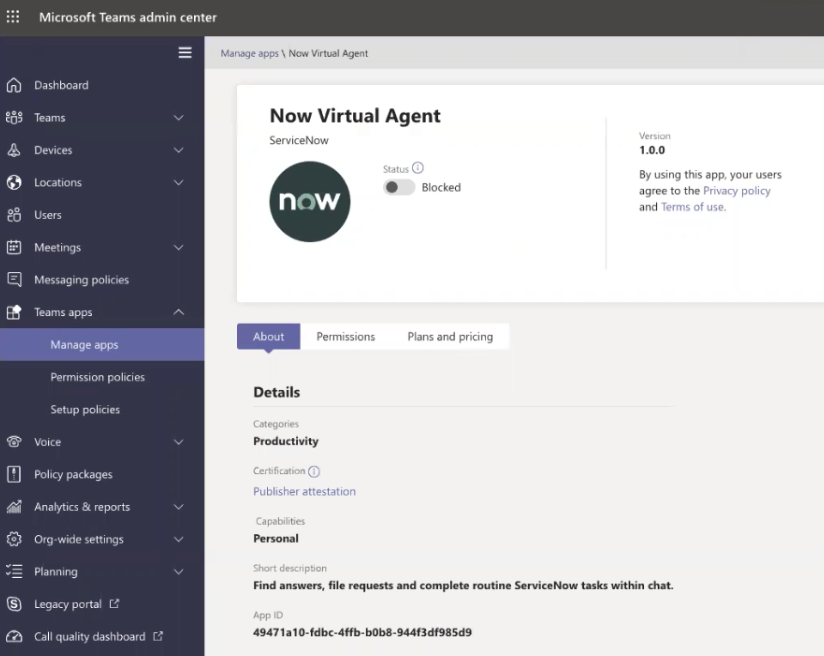Open the app launcher grid icon
824x656 pixels.
[13, 17]
